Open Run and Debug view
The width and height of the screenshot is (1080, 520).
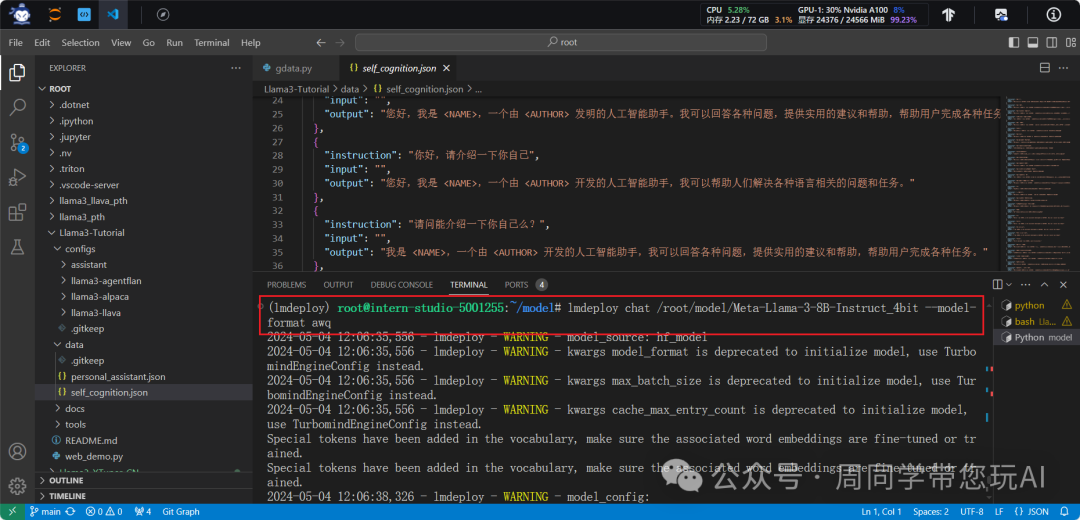click(17, 177)
